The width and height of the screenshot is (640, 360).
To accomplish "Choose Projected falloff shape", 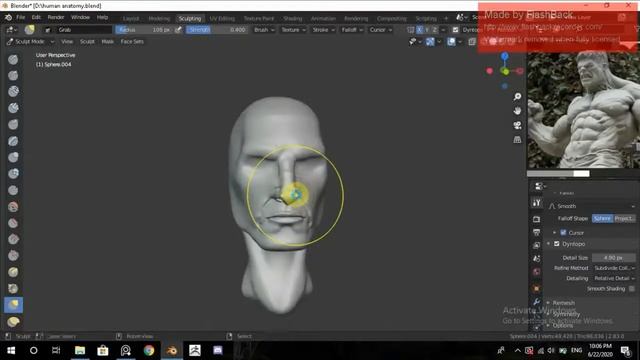I will [x=624, y=218].
